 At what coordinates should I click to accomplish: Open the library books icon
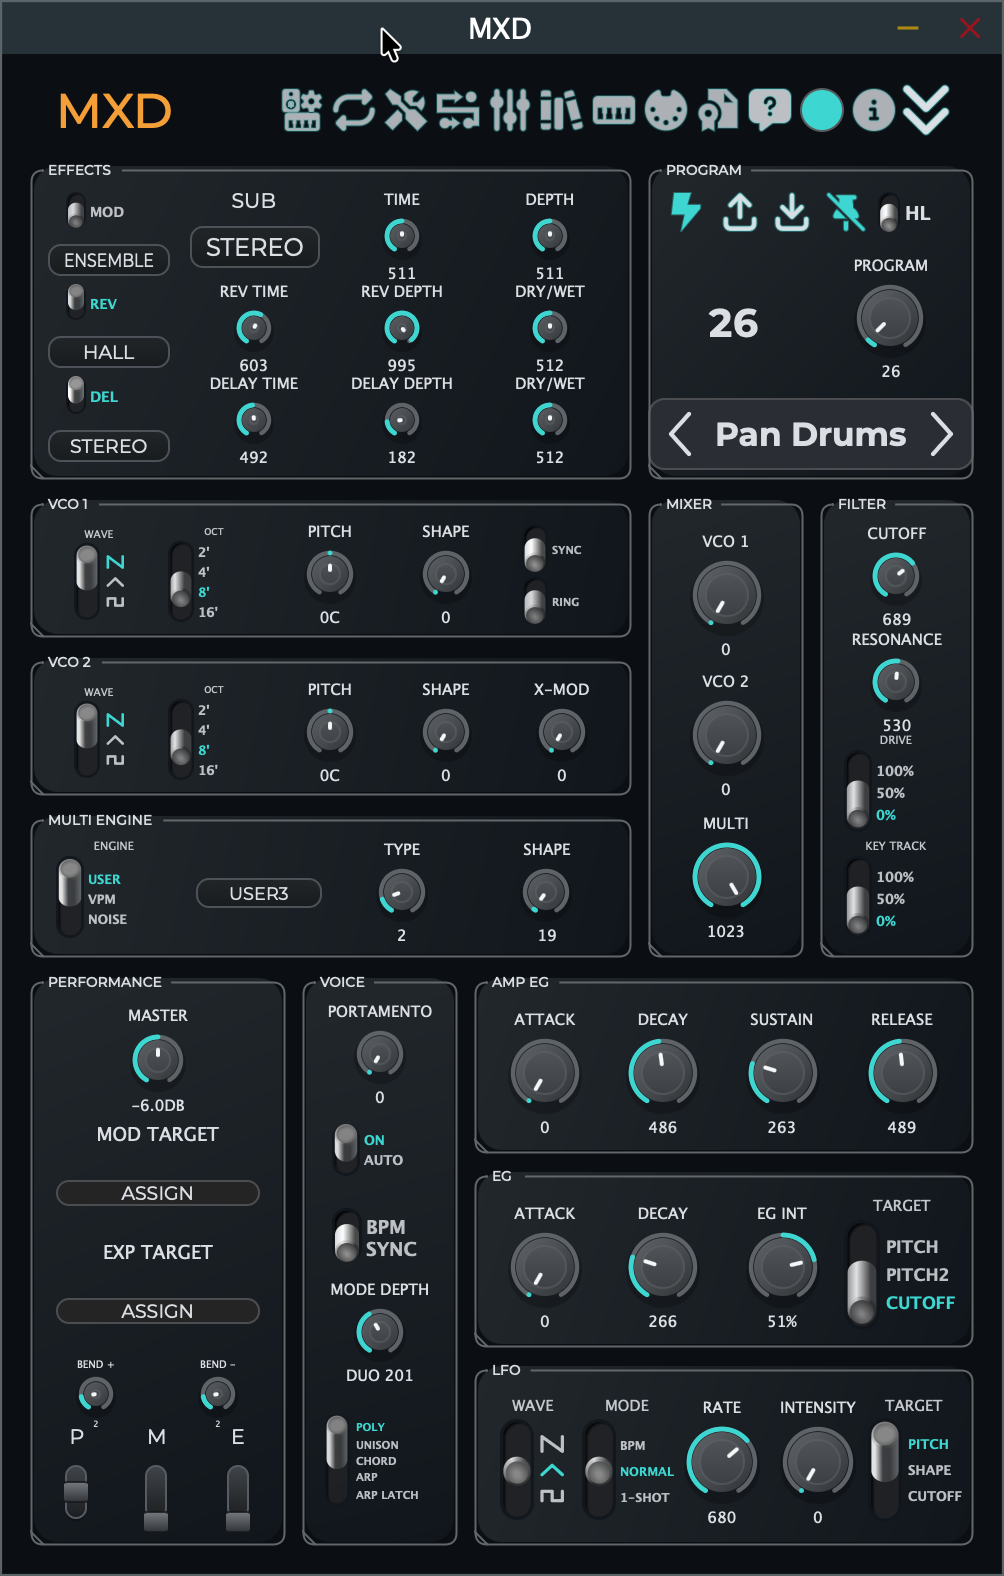[x=561, y=110]
